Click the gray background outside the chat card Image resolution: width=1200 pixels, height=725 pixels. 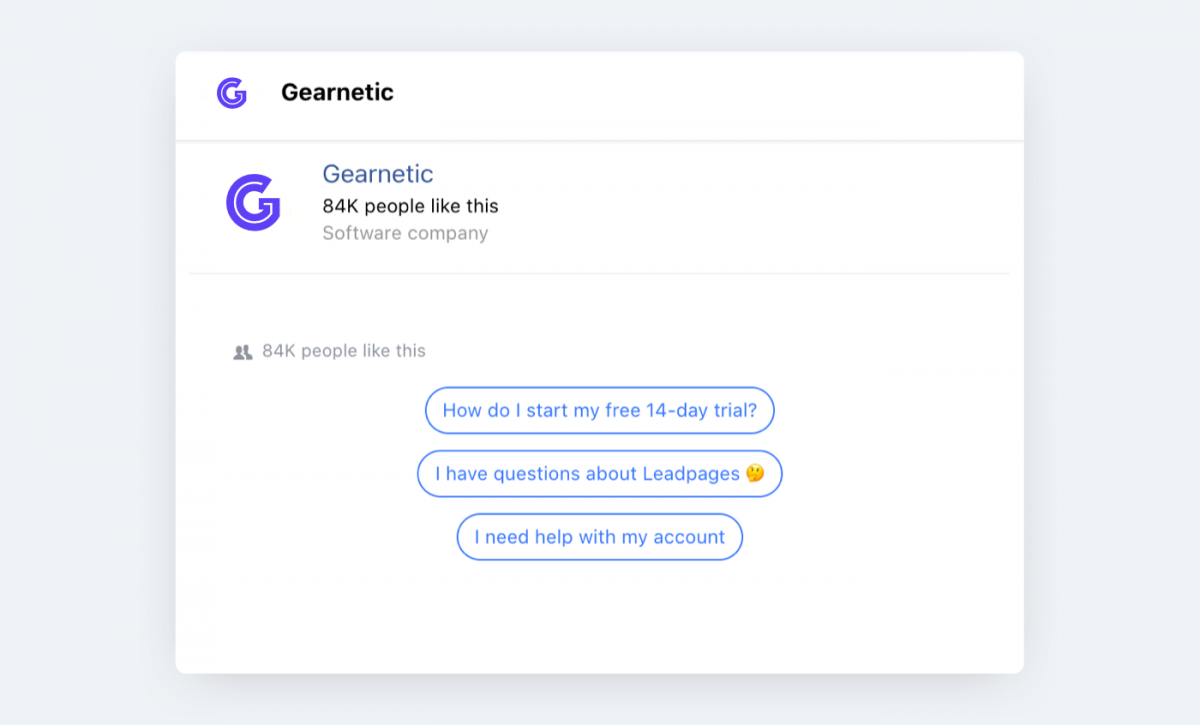click(90, 360)
